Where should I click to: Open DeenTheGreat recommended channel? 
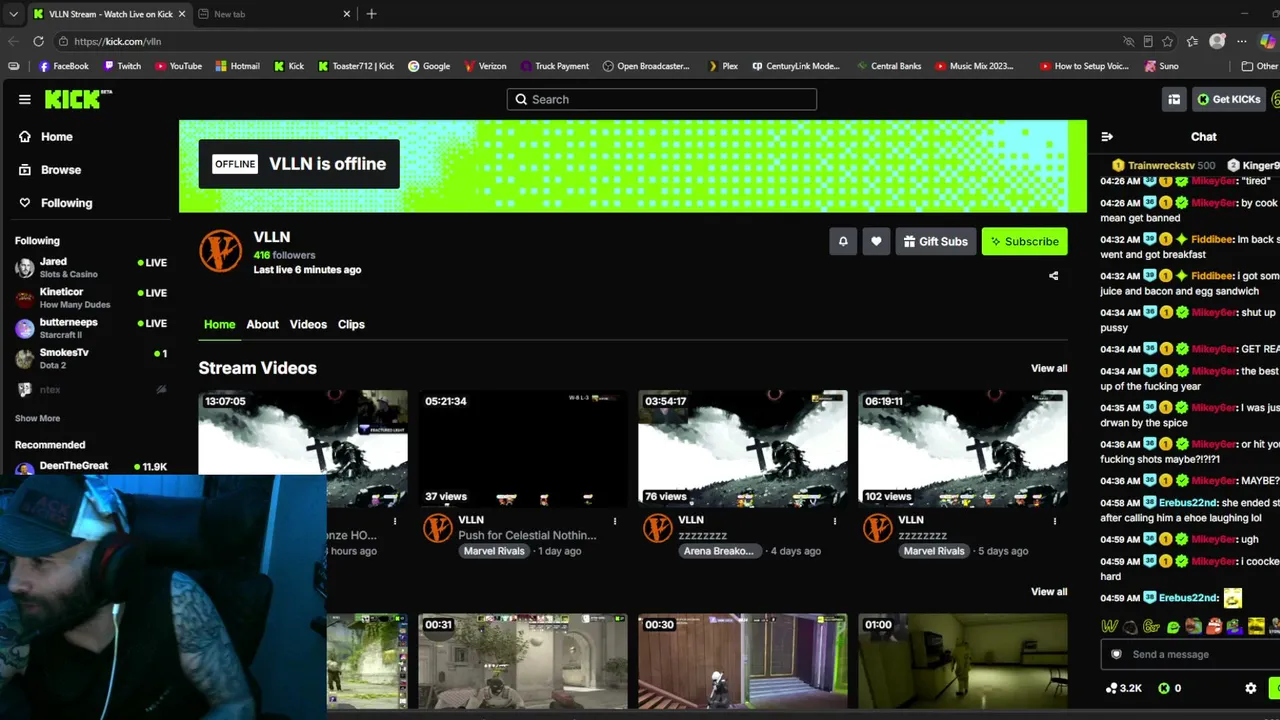pyautogui.click(x=90, y=467)
